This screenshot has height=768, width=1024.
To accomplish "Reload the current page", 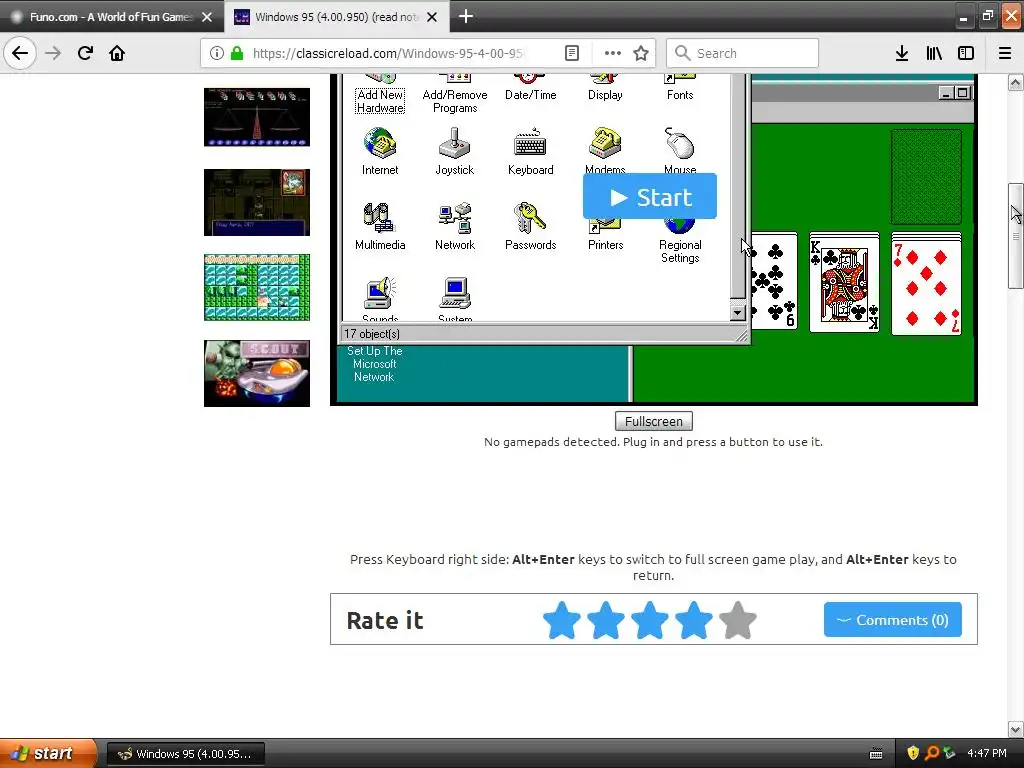I will [x=85, y=53].
